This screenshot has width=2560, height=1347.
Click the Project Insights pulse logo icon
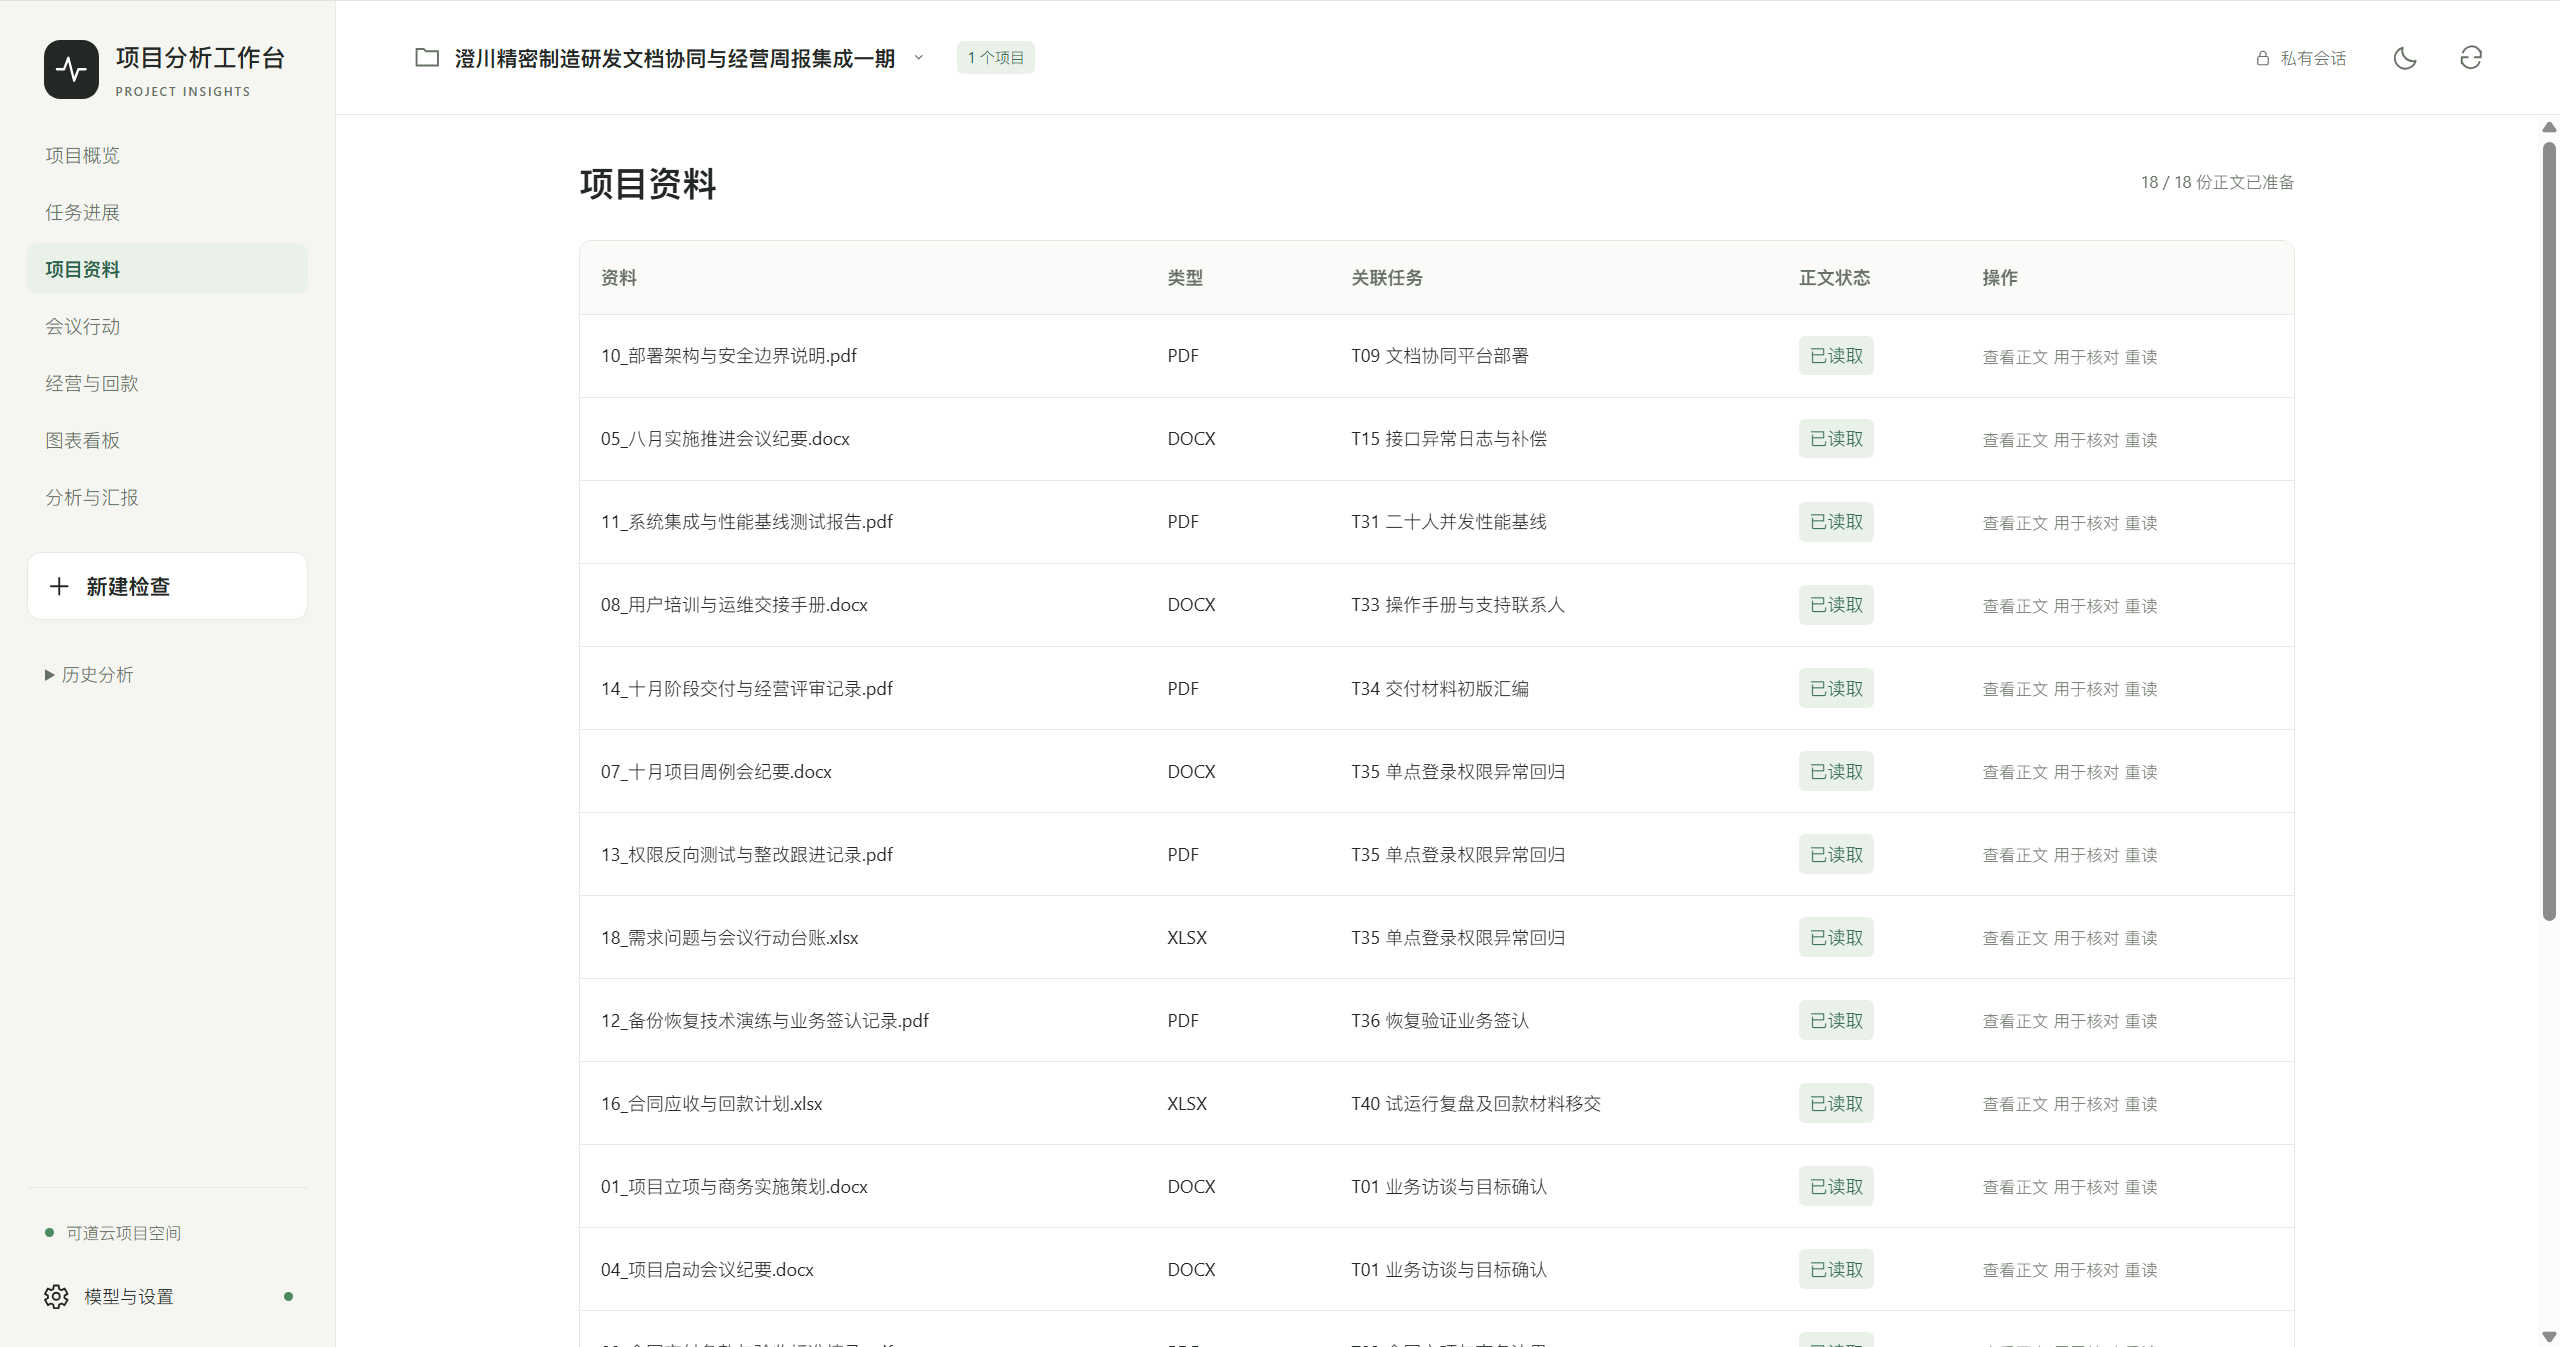click(71, 69)
